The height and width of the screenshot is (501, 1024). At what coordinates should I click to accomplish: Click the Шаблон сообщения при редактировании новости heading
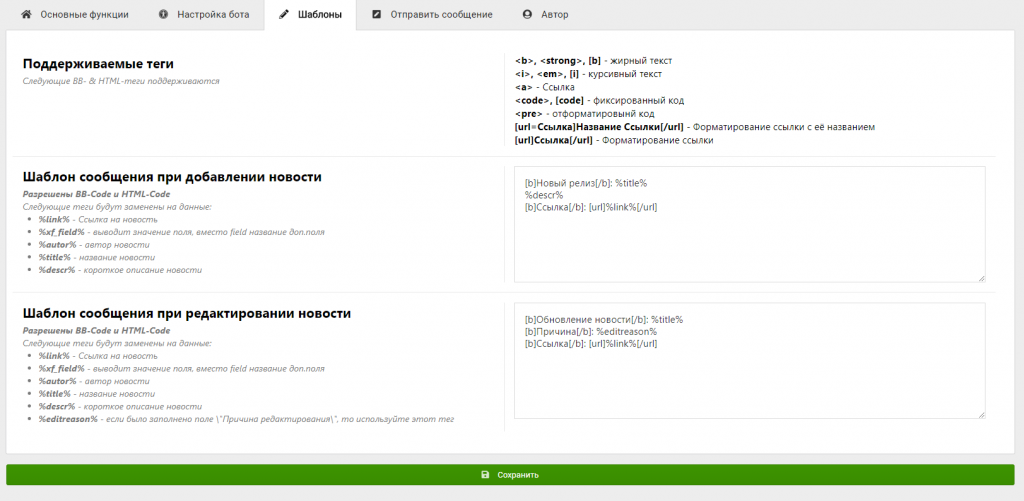187,313
